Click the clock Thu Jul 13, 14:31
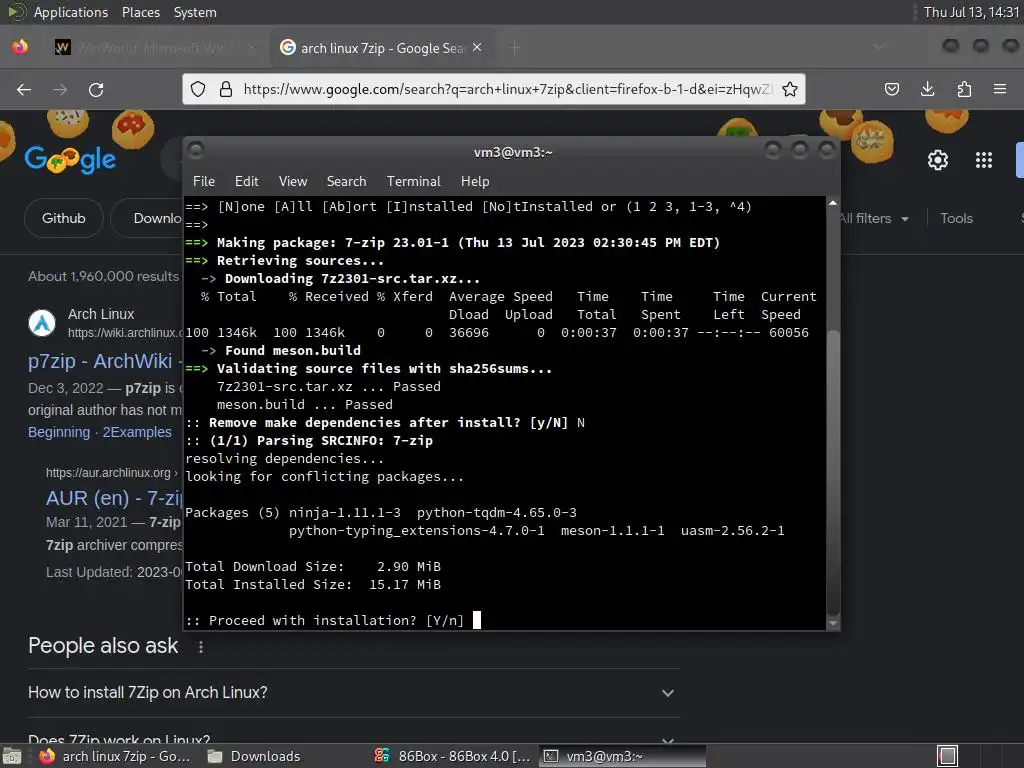The width and height of the screenshot is (1024, 768). point(971,12)
